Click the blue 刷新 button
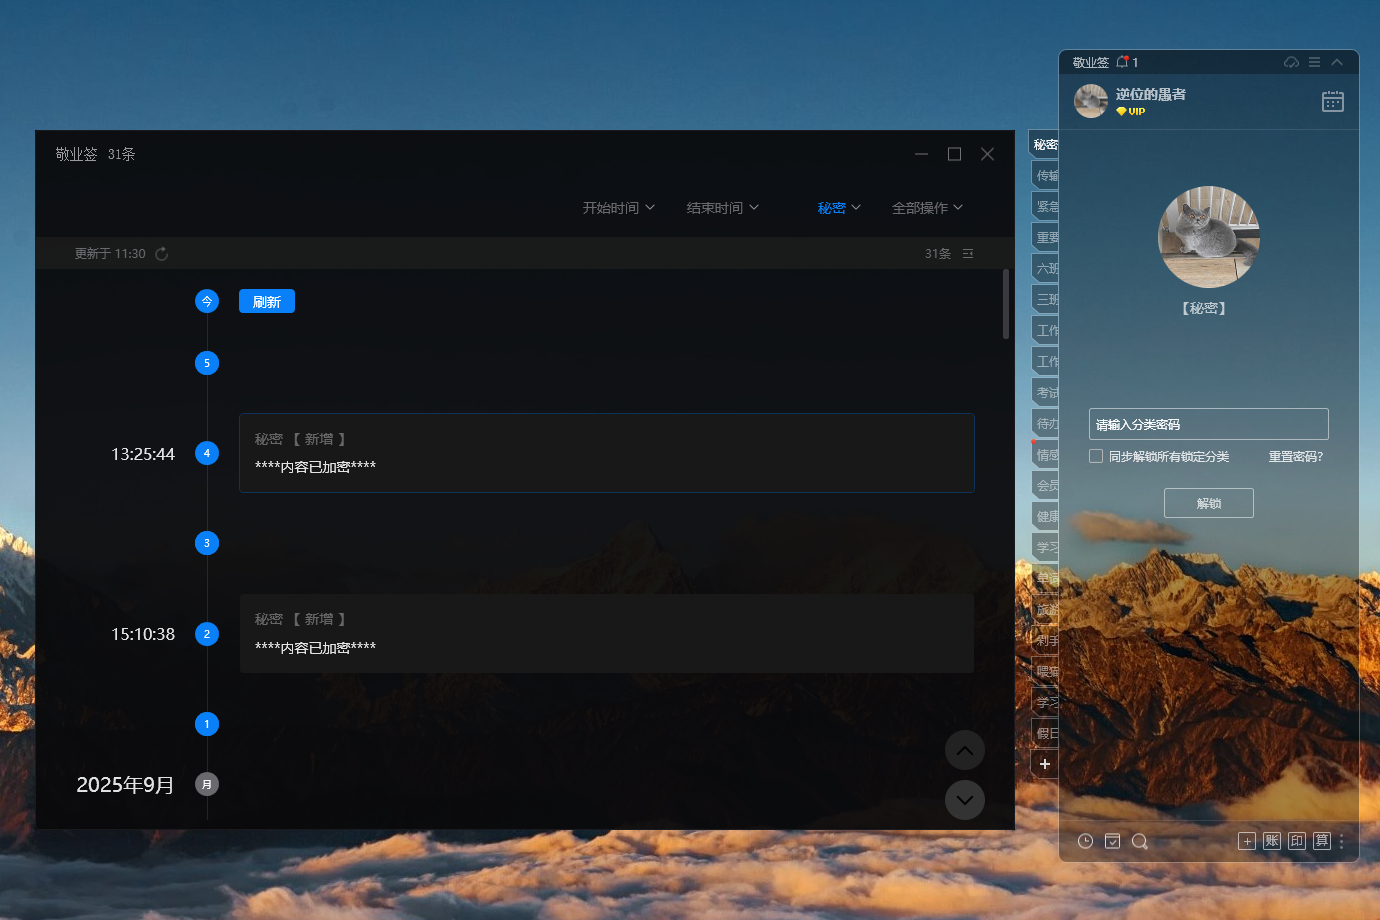Image resolution: width=1380 pixels, height=920 pixels. pyautogui.click(x=267, y=301)
